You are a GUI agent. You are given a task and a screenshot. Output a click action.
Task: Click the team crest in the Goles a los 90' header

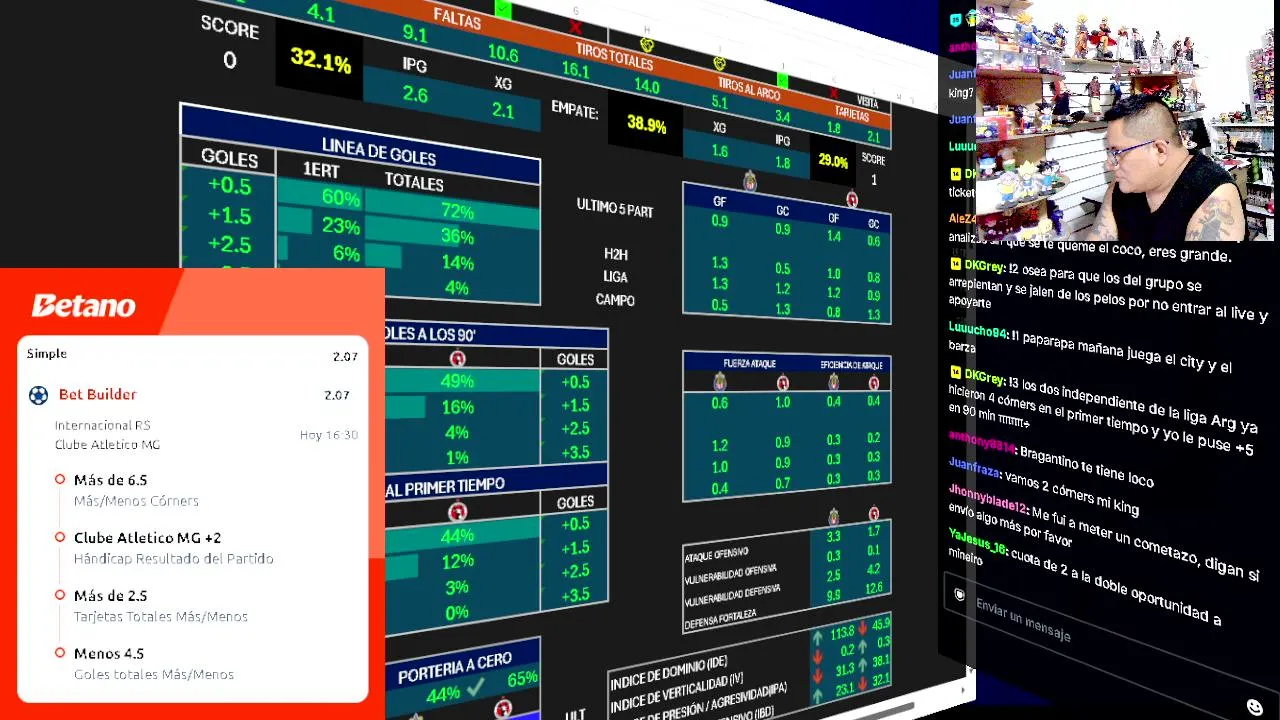(458, 358)
